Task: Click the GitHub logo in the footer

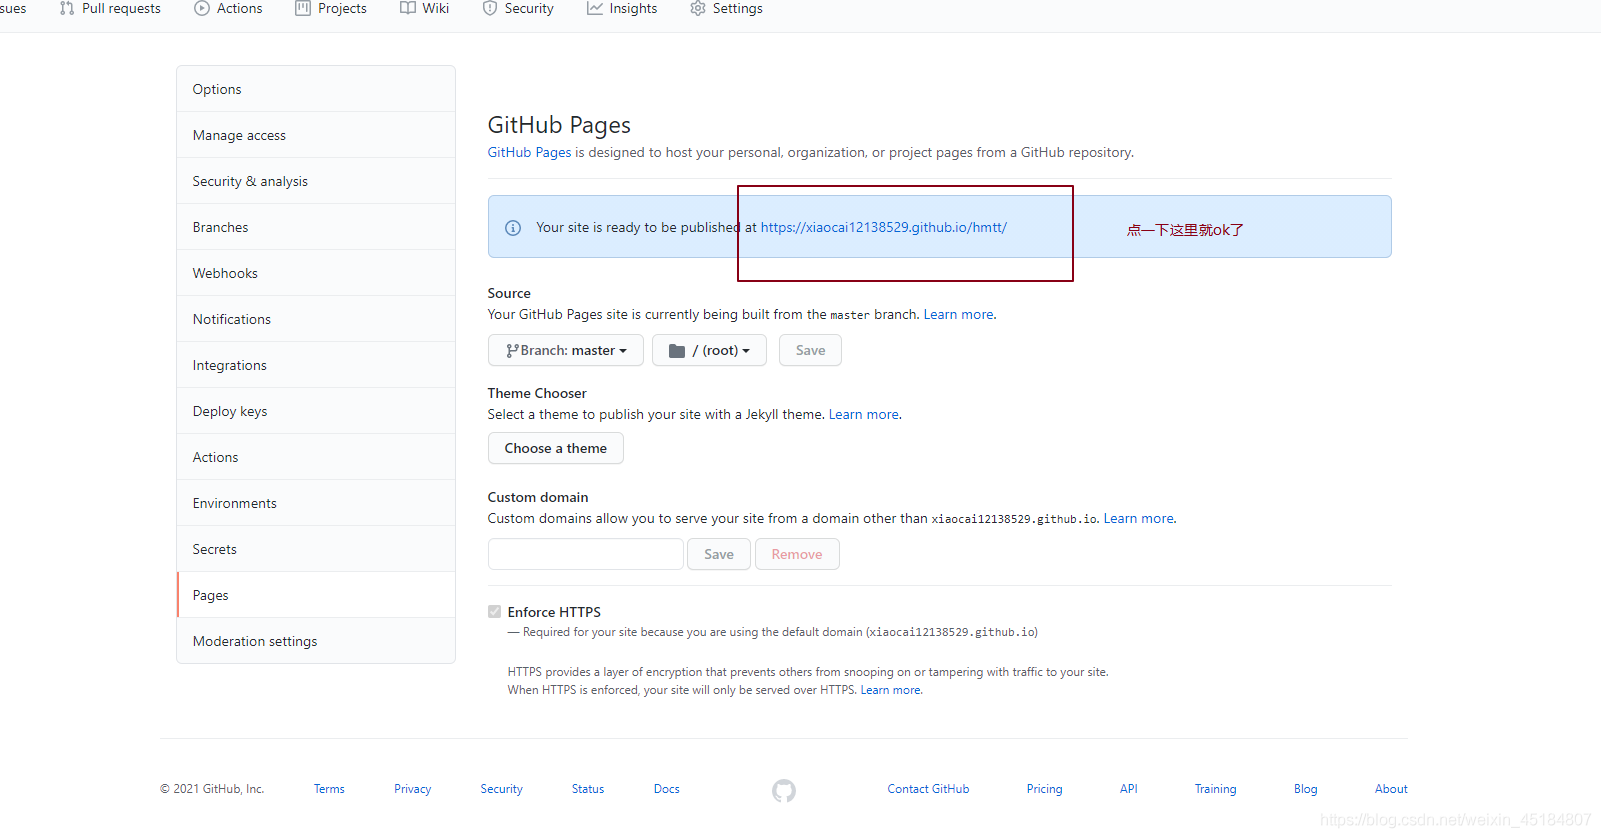Action: (784, 791)
